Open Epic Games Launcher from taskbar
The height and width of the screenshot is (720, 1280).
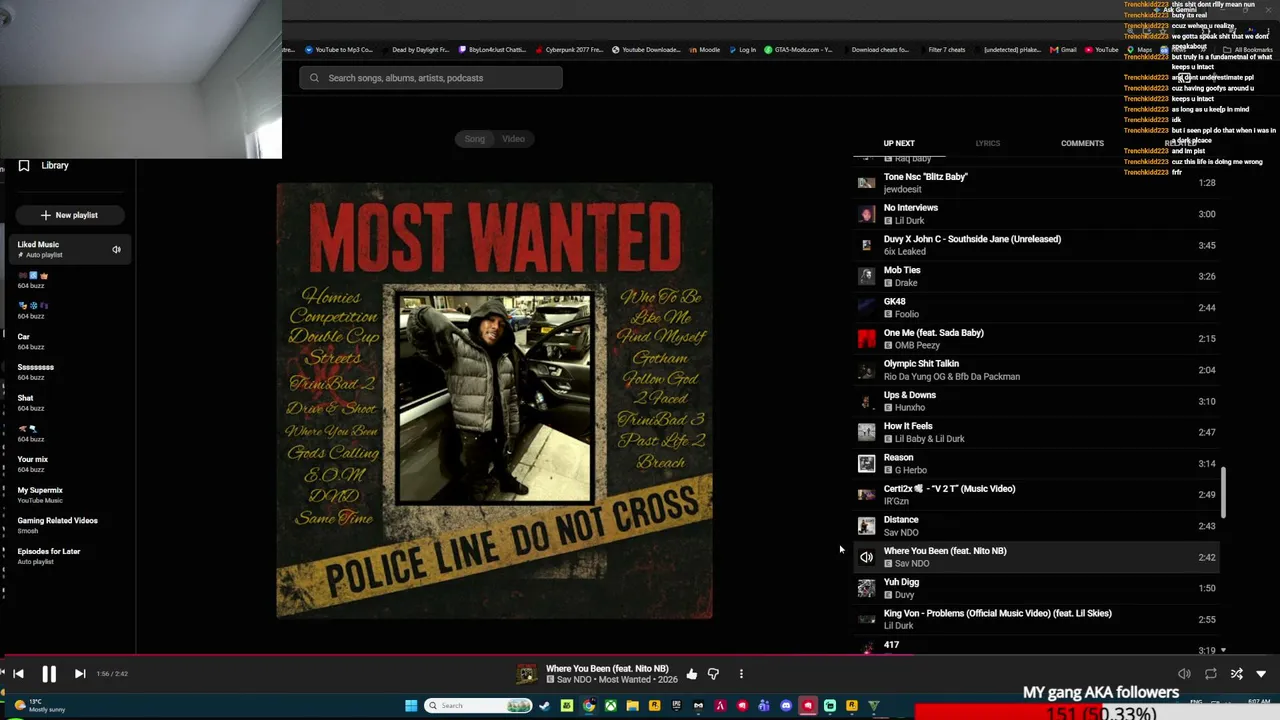coord(676,706)
